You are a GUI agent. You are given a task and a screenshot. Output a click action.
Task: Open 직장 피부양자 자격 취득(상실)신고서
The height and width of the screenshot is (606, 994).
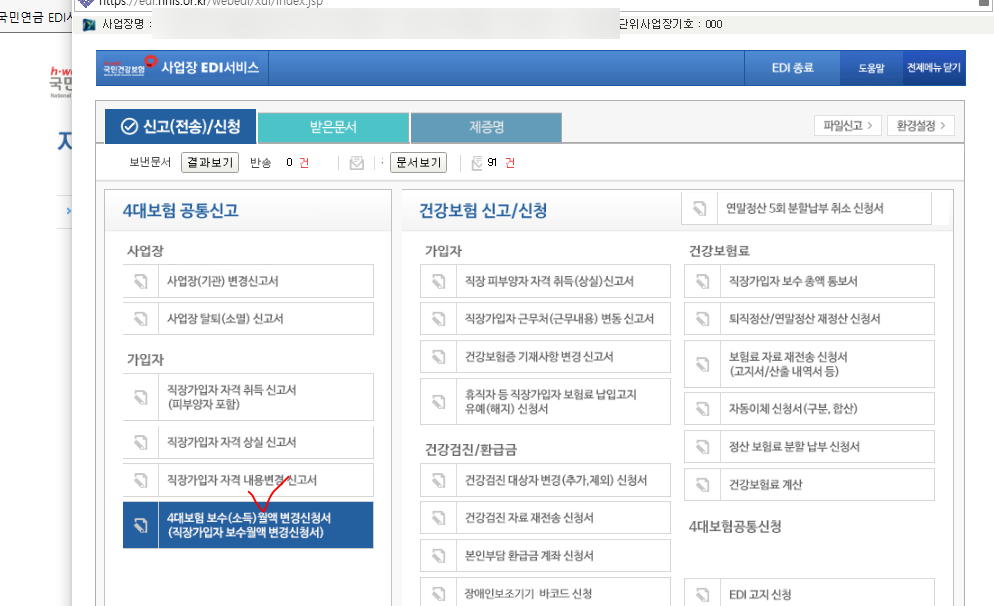[x=546, y=281]
